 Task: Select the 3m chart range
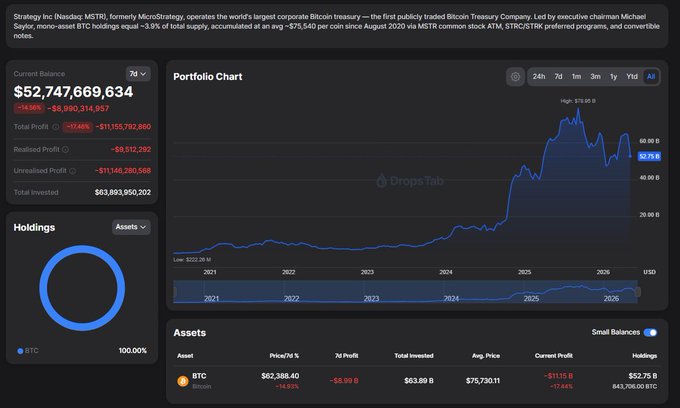coord(595,77)
